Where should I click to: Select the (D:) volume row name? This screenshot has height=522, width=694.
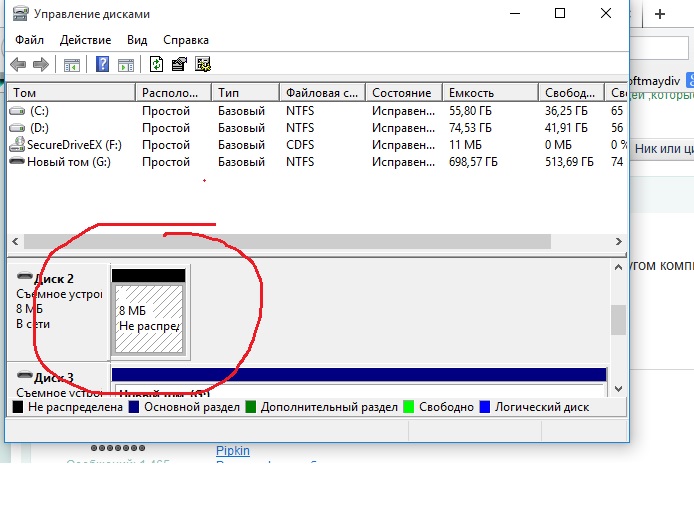(x=39, y=128)
